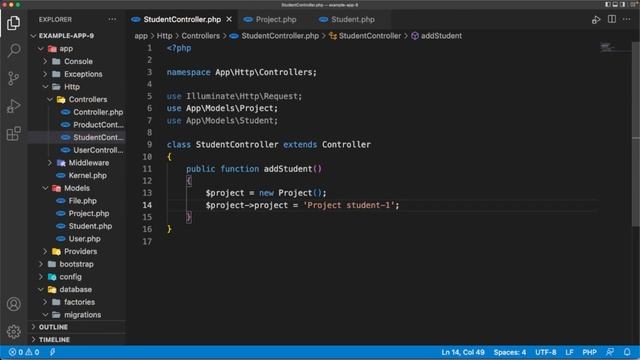Split the editor to the right
The width and height of the screenshot is (640, 360).
point(611,19)
